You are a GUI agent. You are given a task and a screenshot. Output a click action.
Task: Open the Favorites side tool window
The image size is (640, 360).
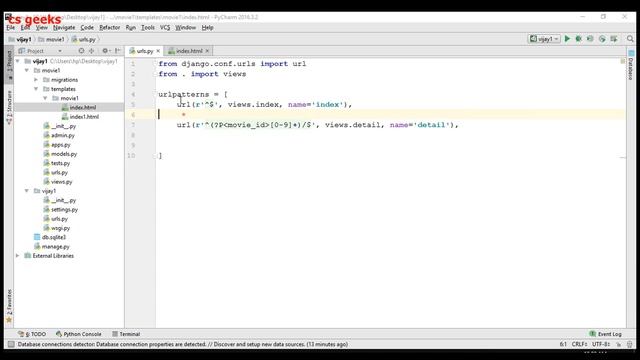click(9, 306)
